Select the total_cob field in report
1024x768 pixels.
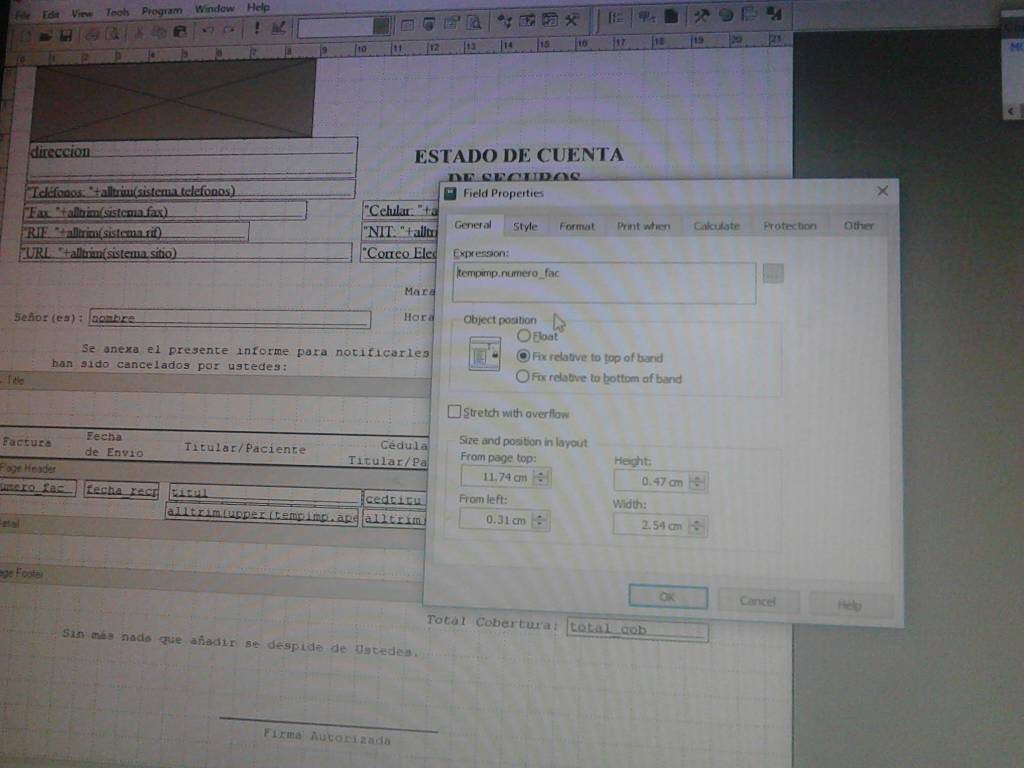[637, 629]
